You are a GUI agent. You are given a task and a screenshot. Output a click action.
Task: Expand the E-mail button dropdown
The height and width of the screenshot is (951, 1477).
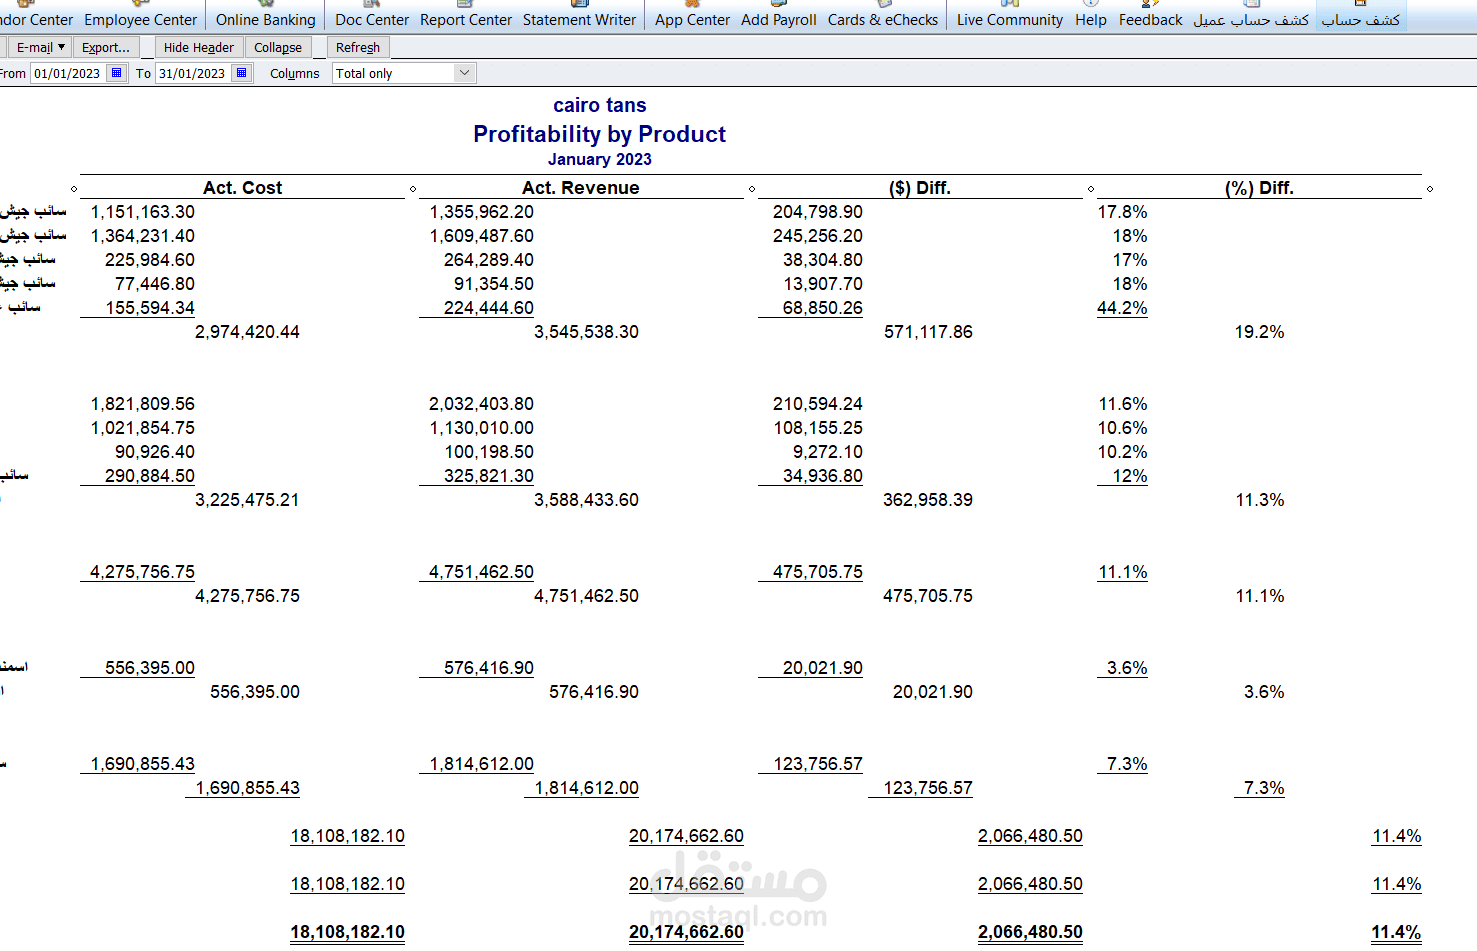pyautogui.click(x=61, y=47)
